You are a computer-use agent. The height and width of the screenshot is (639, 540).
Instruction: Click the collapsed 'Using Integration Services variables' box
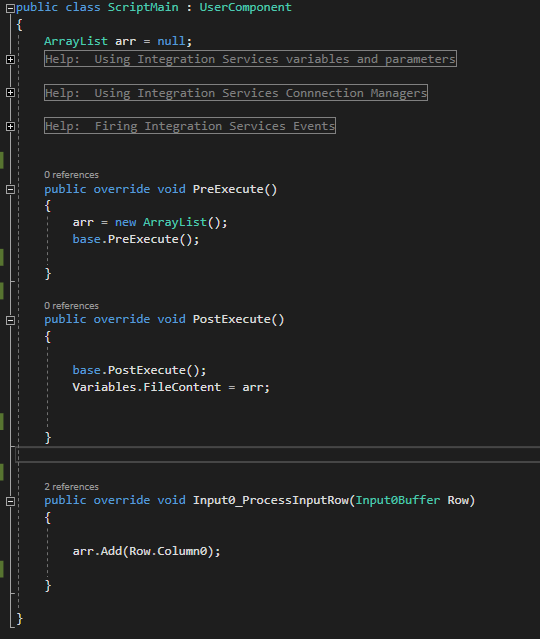click(250, 59)
